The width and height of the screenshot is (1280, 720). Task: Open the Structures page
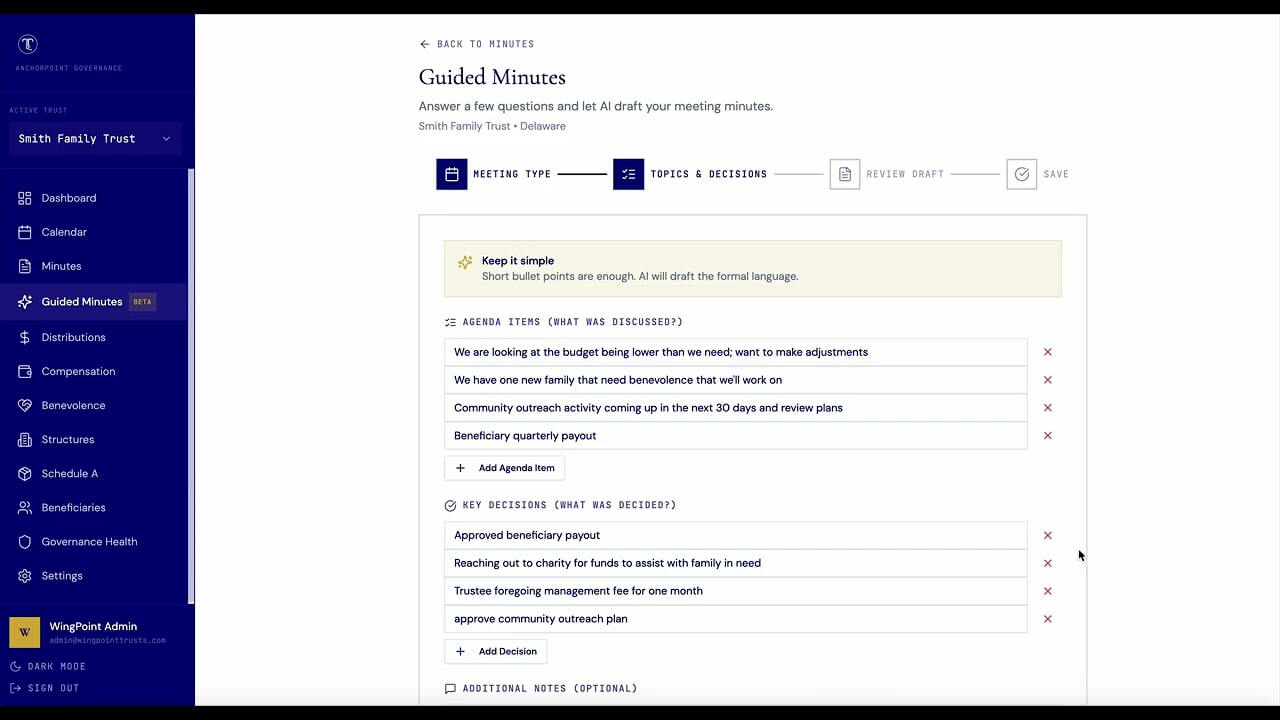point(68,439)
